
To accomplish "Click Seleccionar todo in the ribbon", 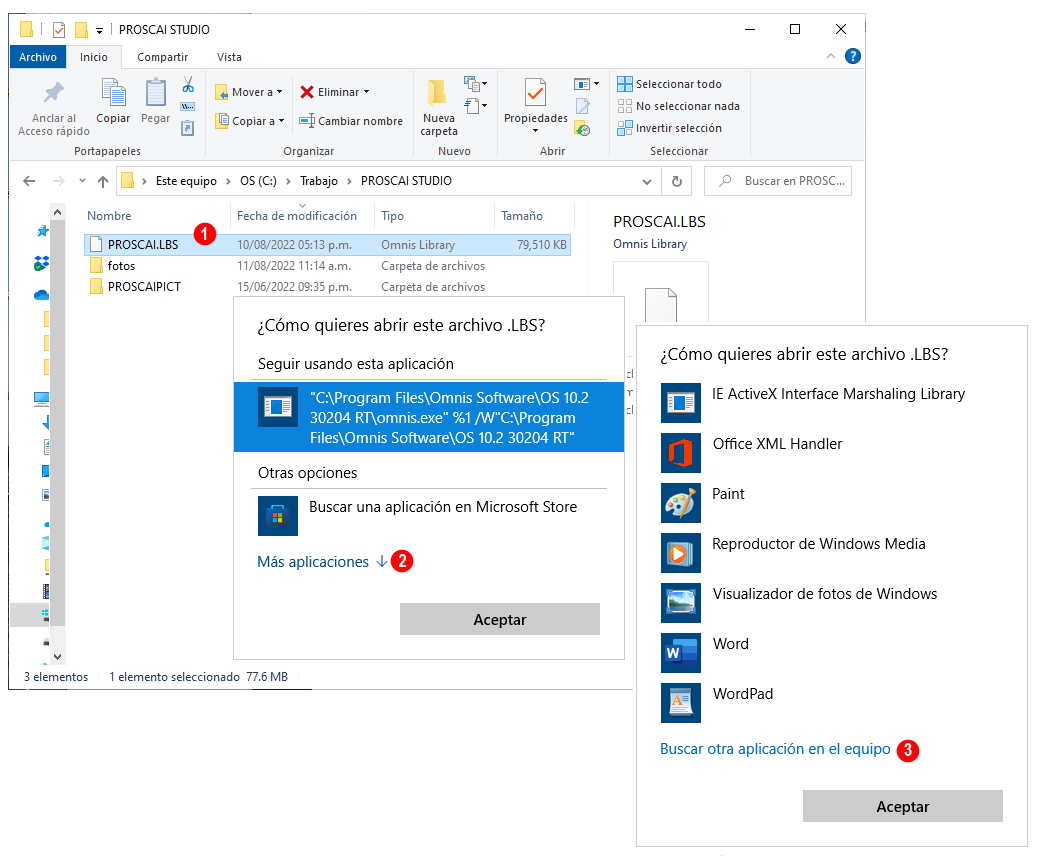I will point(670,84).
